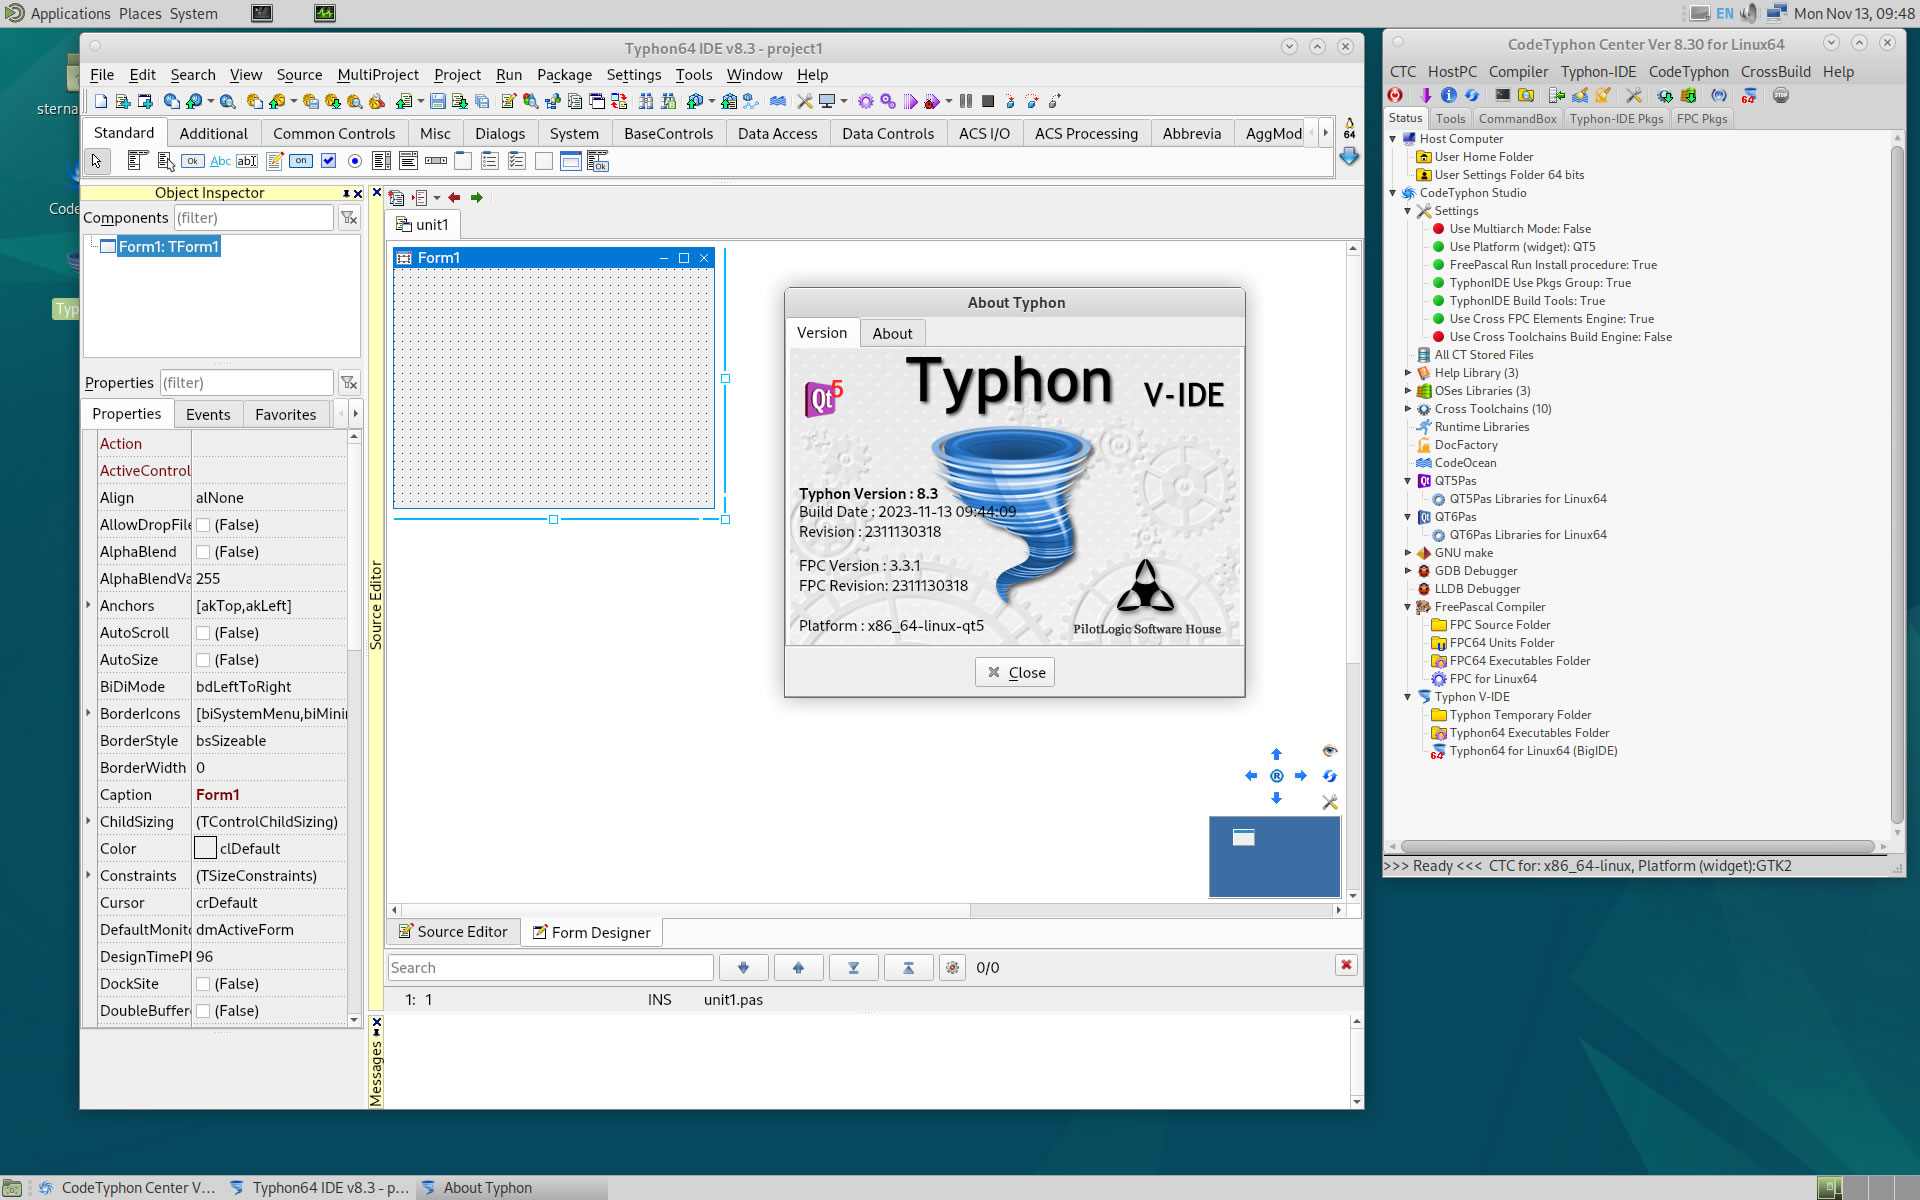Viewport: 1920px width, 1200px height.
Task: Toggle the AllowDropFiles checkbox
Action: tap(203, 525)
